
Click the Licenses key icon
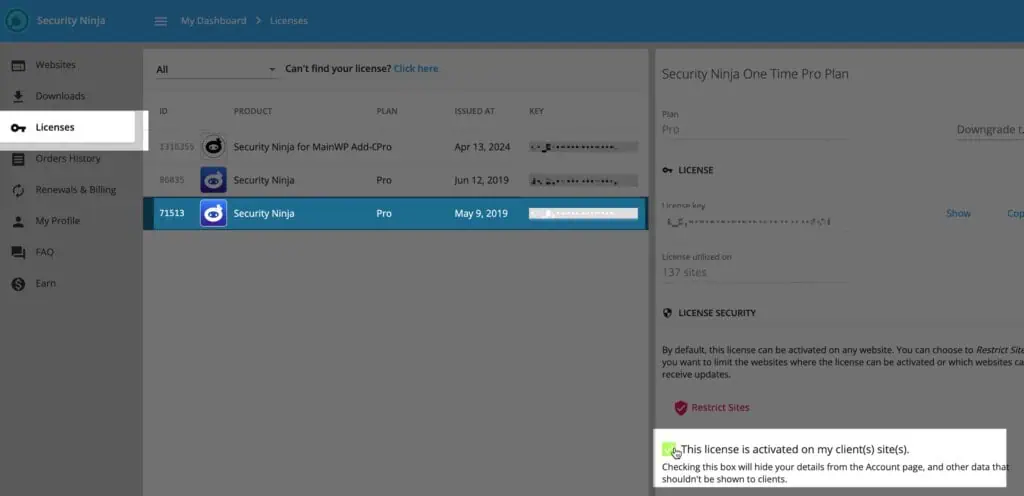[18, 128]
